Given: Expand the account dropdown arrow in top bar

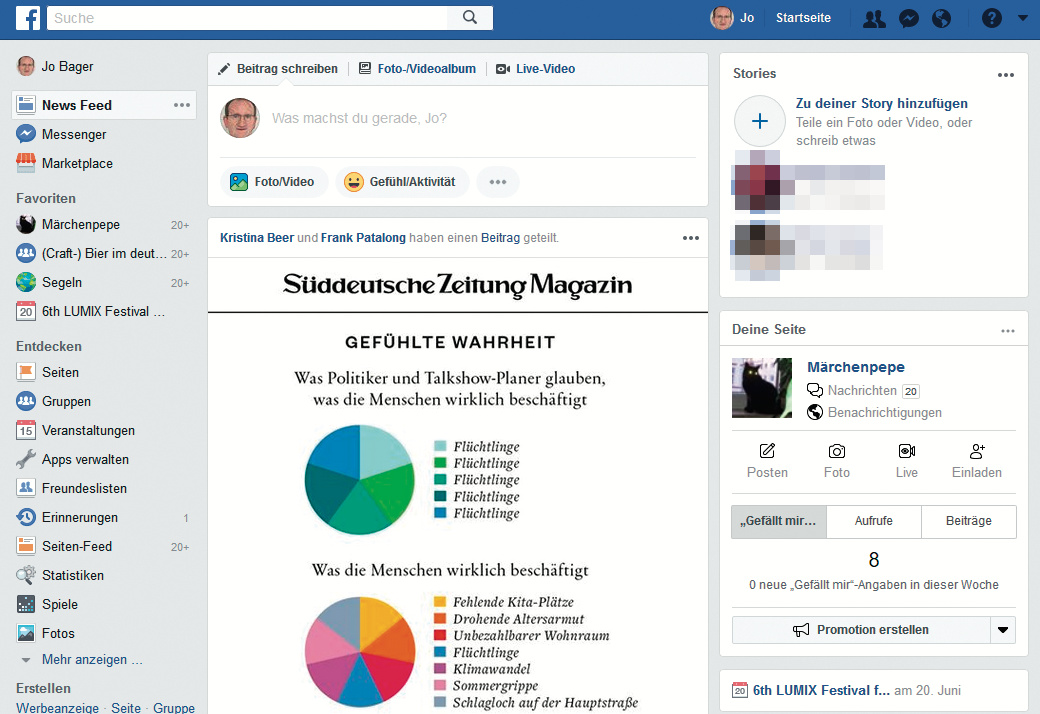Looking at the screenshot, I should (x=1022, y=18).
